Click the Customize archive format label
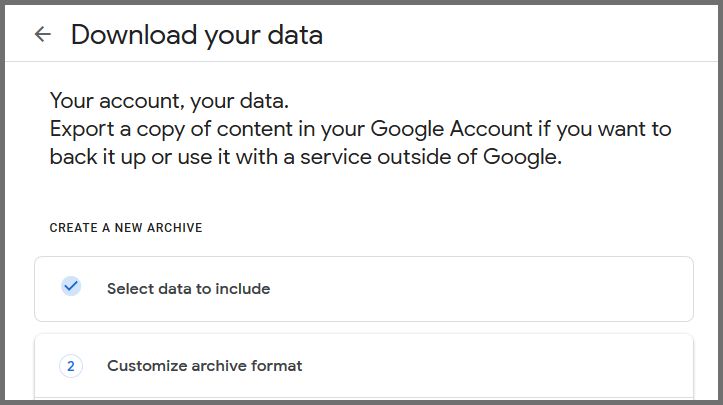Screen dimensions: 723x405 click(205, 366)
